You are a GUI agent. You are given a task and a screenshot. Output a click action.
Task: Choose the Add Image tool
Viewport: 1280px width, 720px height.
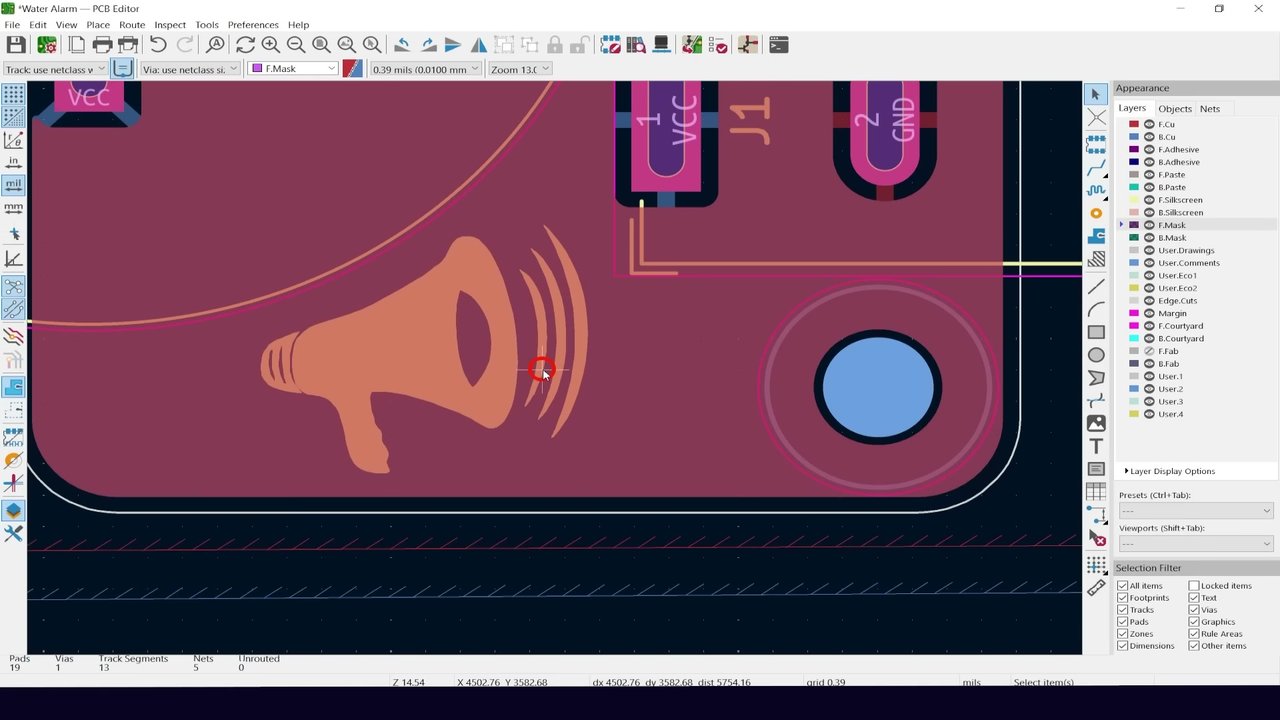(x=1096, y=423)
